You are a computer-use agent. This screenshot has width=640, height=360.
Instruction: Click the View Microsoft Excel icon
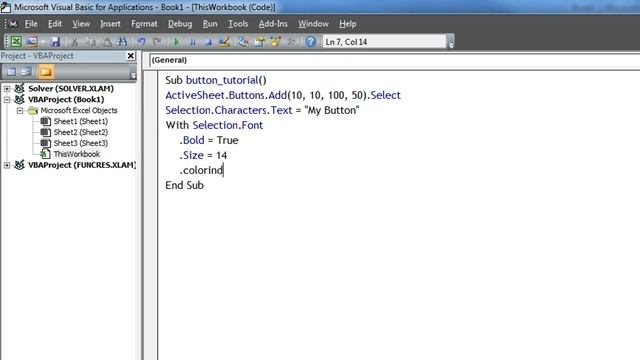[16, 41]
